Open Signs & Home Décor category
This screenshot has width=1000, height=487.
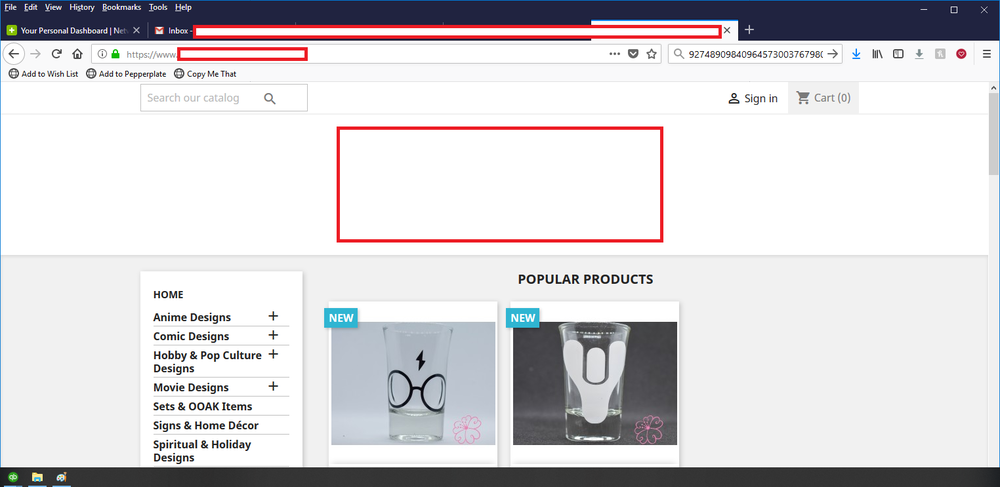tap(206, 425)
